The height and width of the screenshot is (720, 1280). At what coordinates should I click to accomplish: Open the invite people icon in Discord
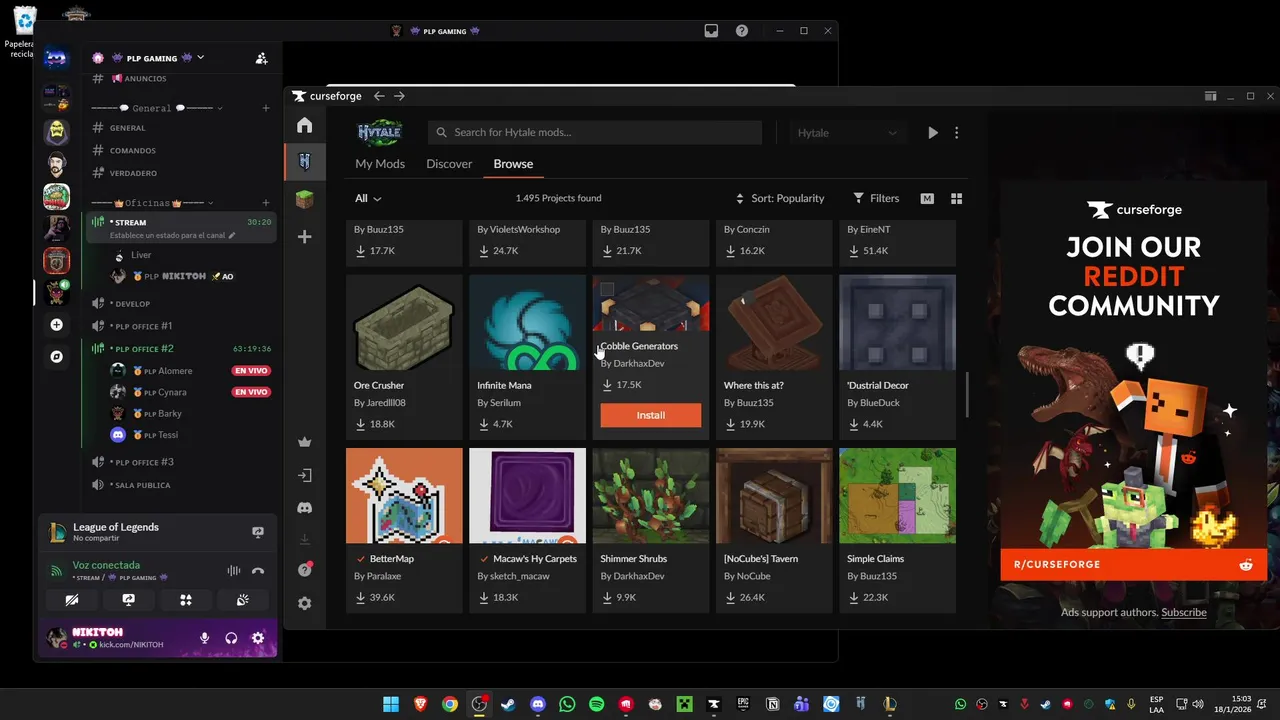click(262, 58)
